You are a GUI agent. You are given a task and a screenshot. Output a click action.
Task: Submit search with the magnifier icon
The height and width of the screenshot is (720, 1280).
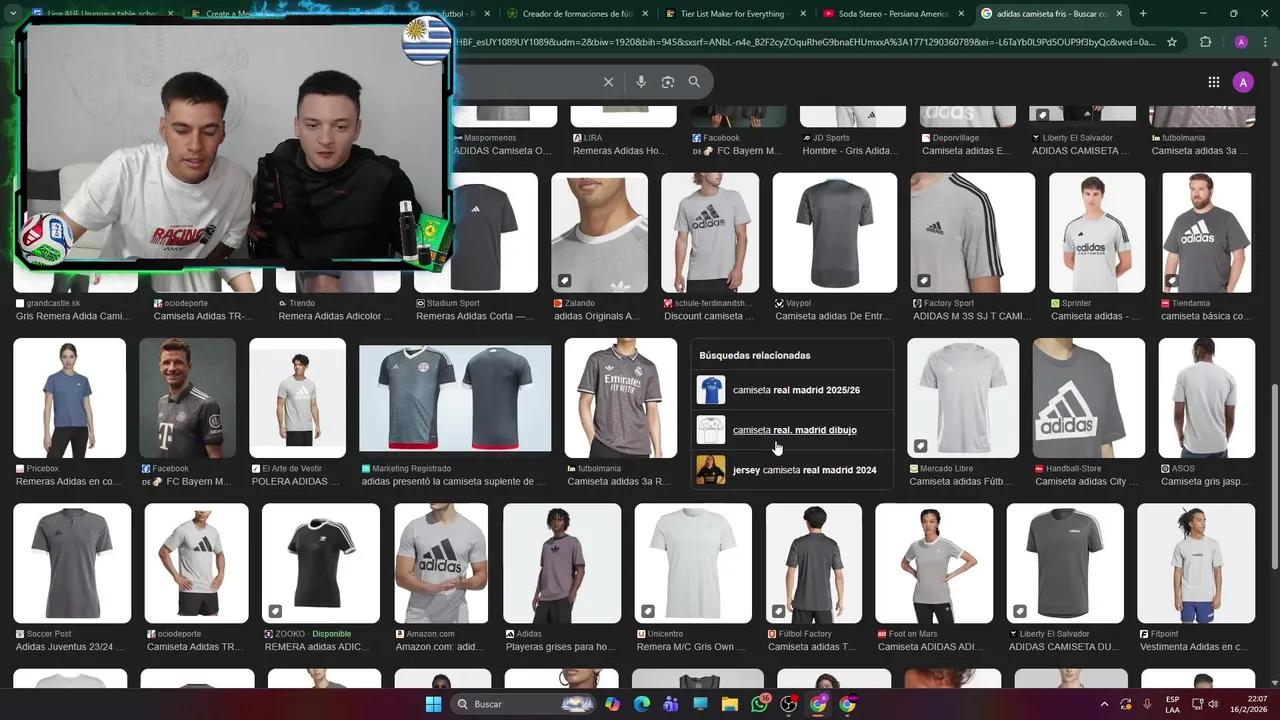694,82
